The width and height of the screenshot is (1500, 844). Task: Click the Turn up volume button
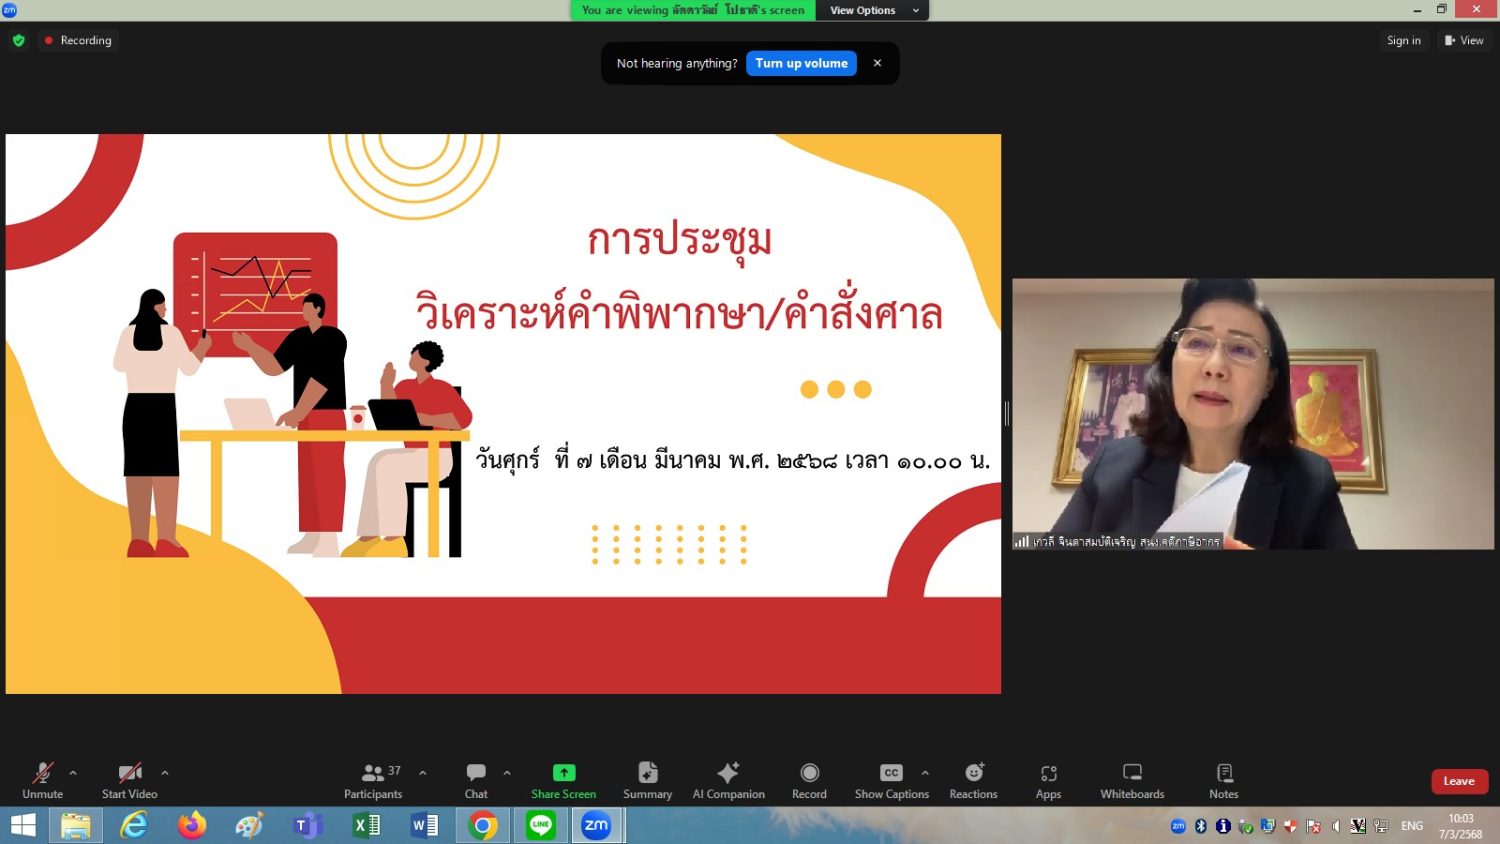pyautogui.click(x=801, y=63)
